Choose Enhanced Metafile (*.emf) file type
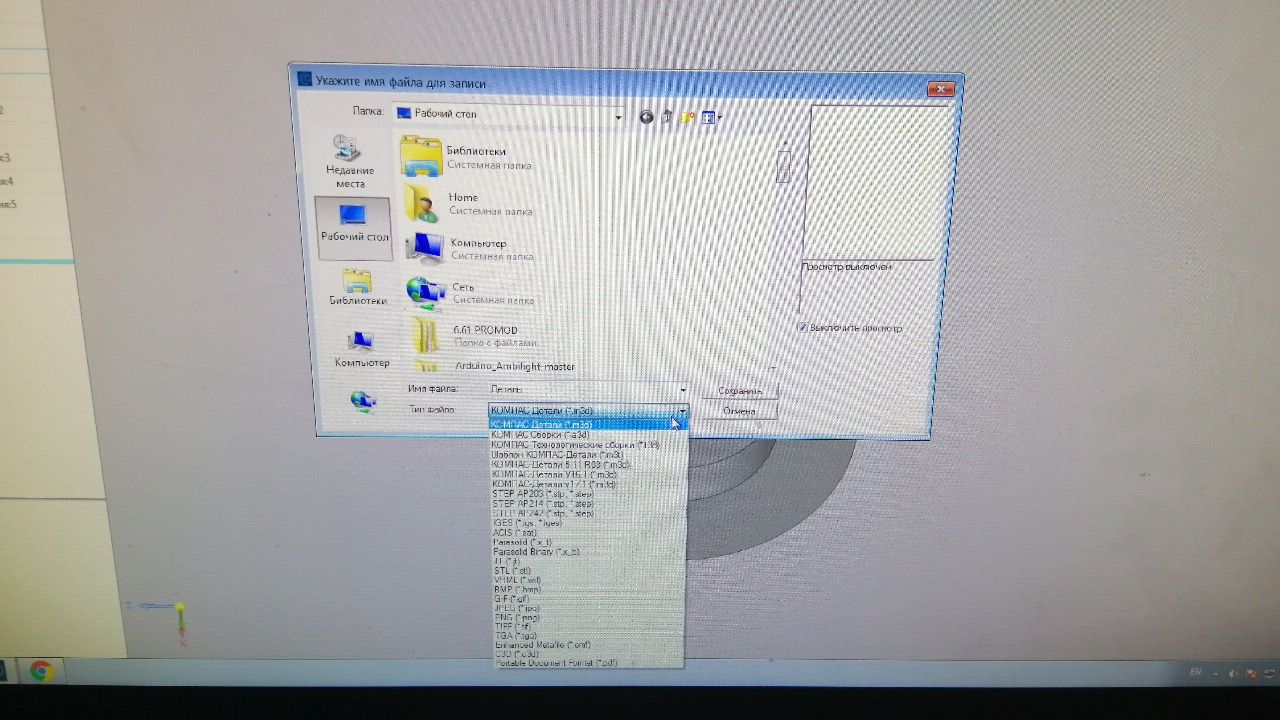 point(588,645)
